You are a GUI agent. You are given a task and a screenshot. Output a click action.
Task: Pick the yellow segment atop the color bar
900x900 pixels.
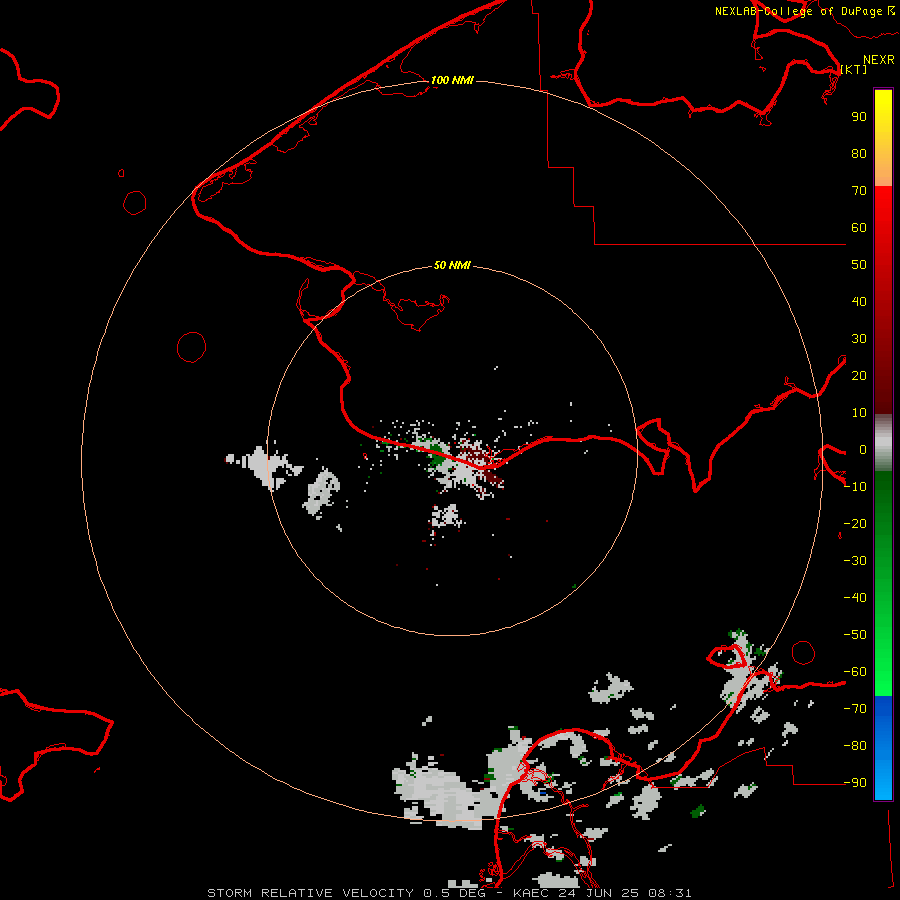(883, 138)
